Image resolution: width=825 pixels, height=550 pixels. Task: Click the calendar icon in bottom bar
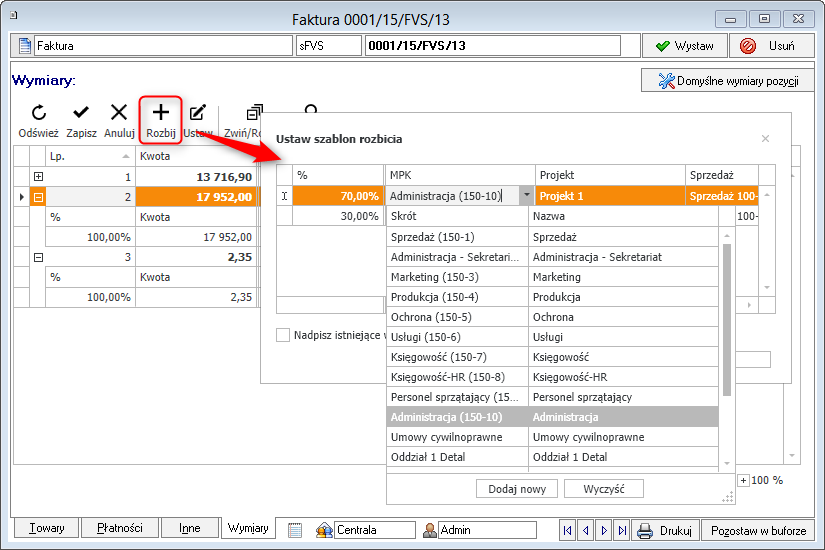coord(295,530)
